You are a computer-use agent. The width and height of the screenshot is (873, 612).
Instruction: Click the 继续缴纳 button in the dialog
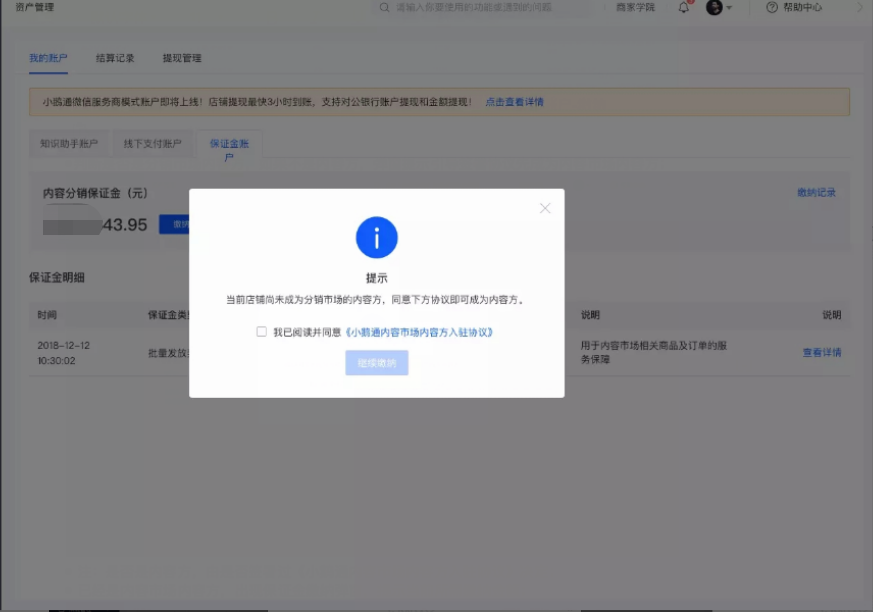coord(377,363)
